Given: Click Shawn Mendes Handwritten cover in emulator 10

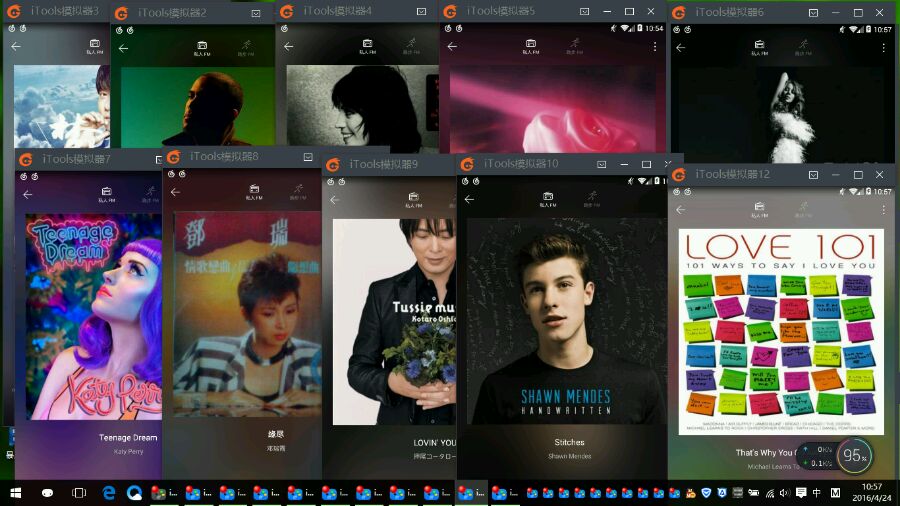Looking at the screenshot, I should coord(567,321).
